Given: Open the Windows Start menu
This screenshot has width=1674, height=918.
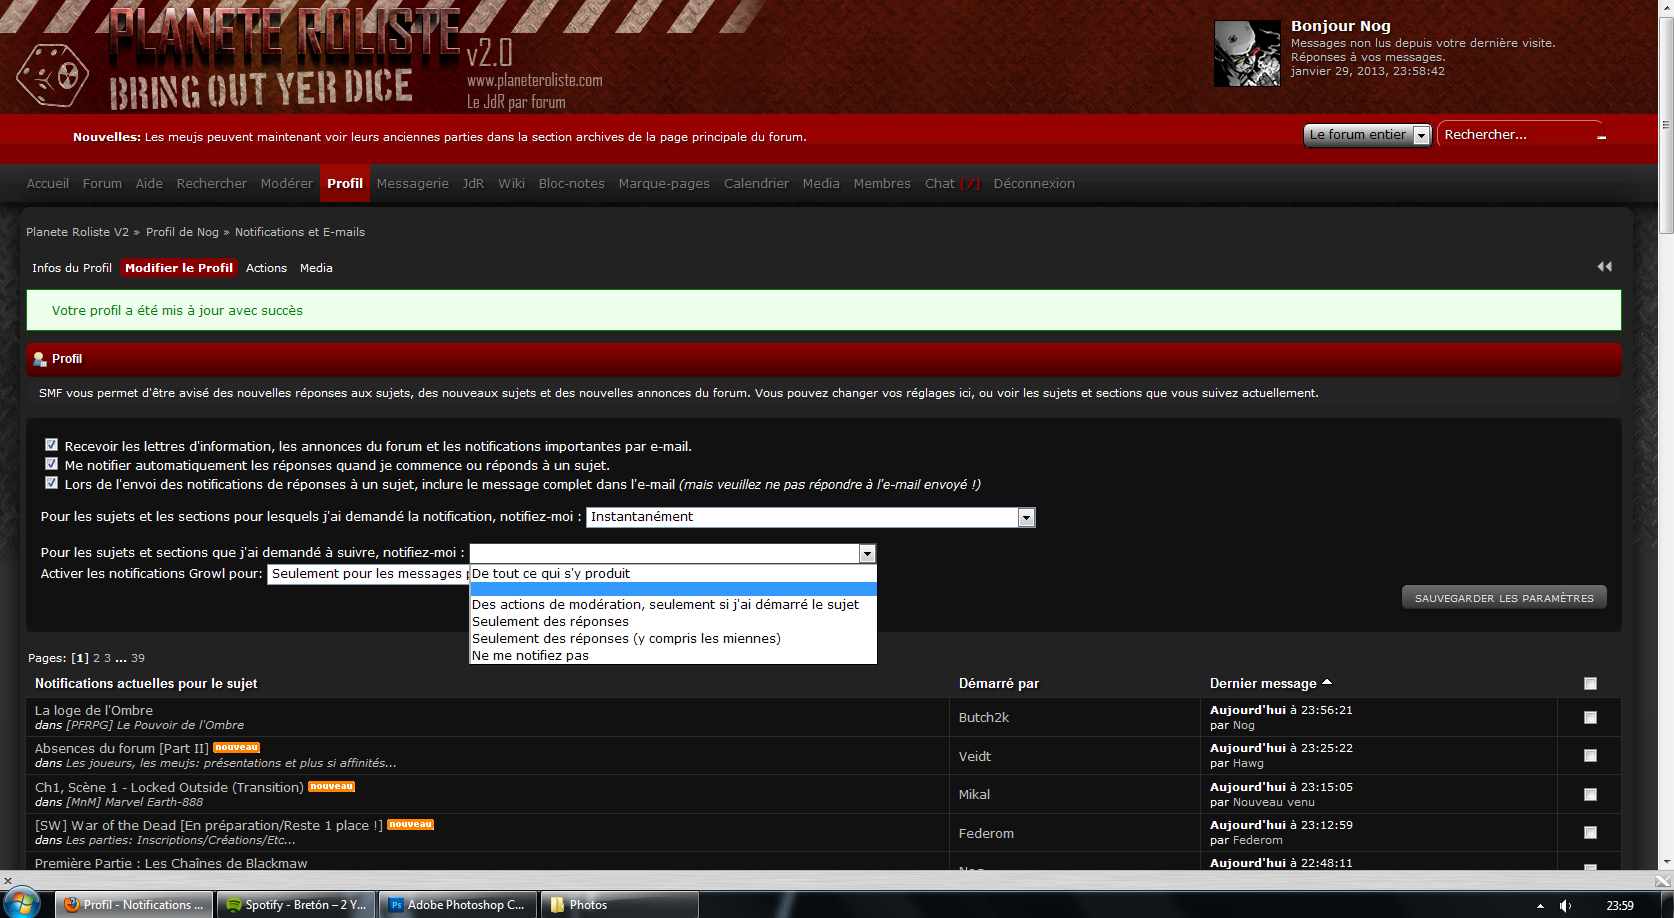Looking at the screenshot, I should tap(21, 903).
